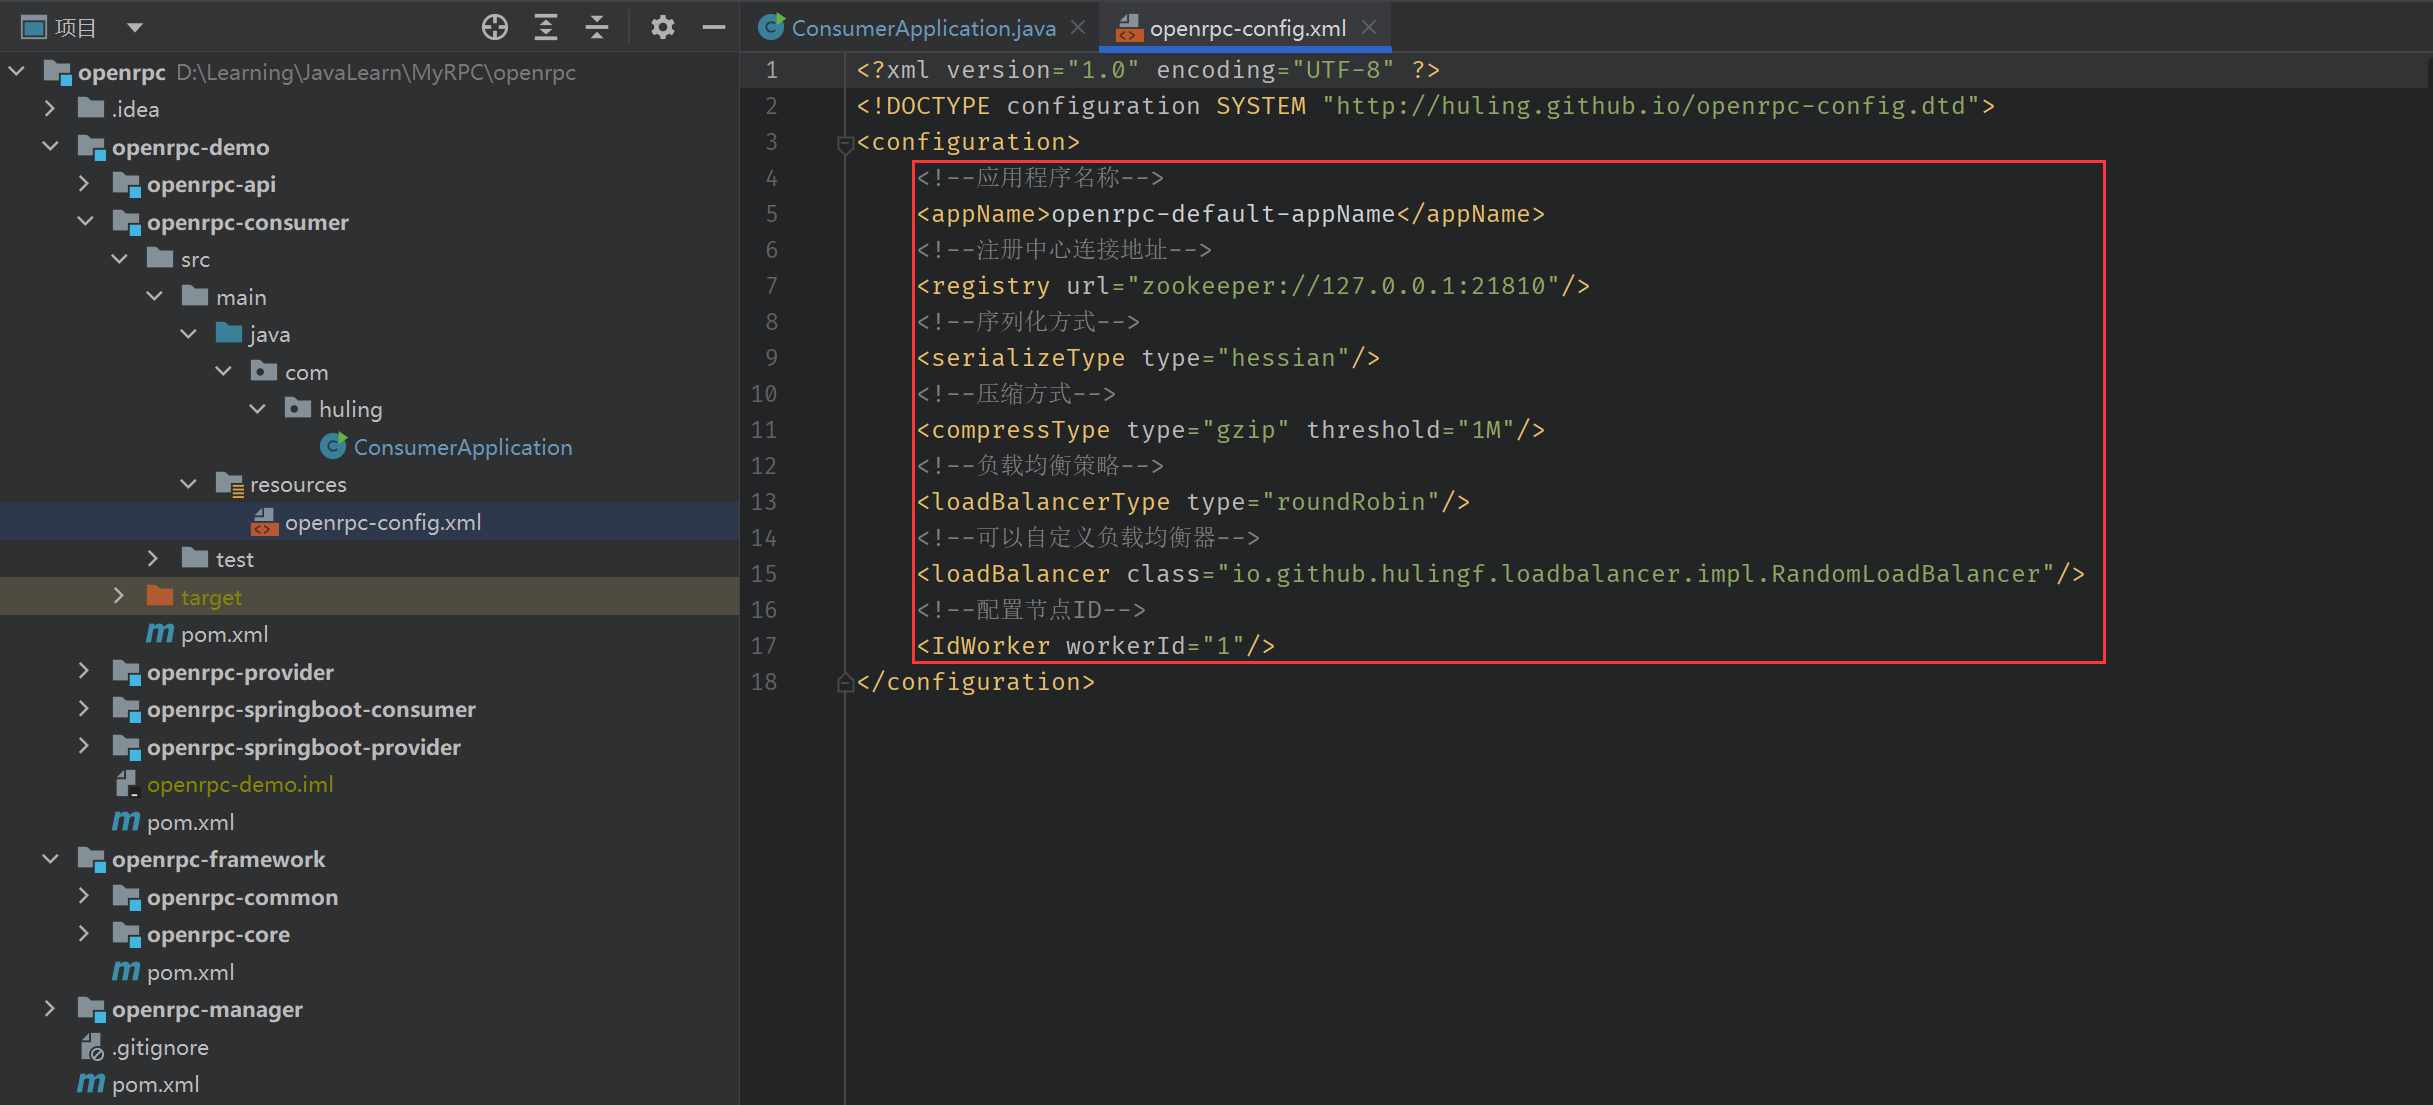Select pom.xml under openrpc-demo.iml

(190, 822)
